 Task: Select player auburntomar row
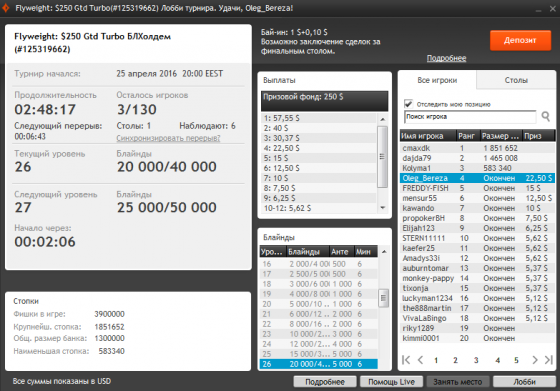tap(477, 268)
